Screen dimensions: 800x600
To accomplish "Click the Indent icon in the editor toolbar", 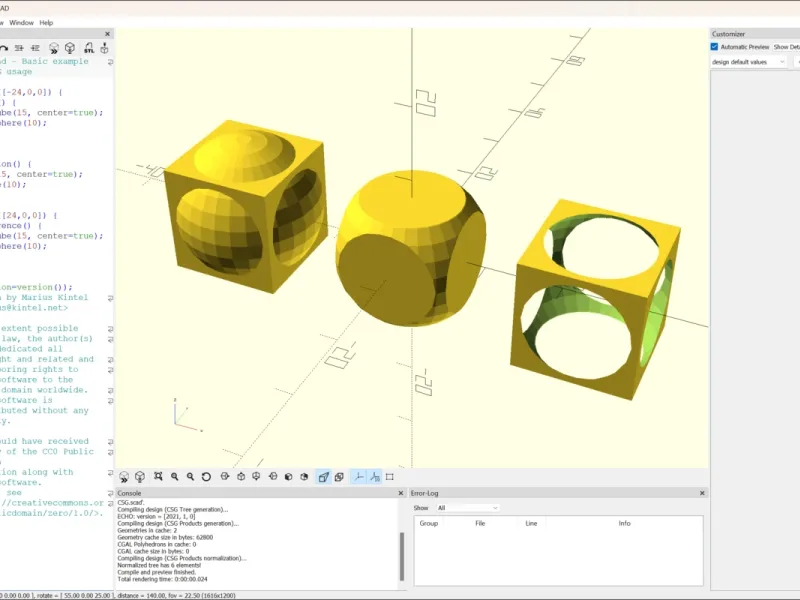I will [x=35, y=48].
